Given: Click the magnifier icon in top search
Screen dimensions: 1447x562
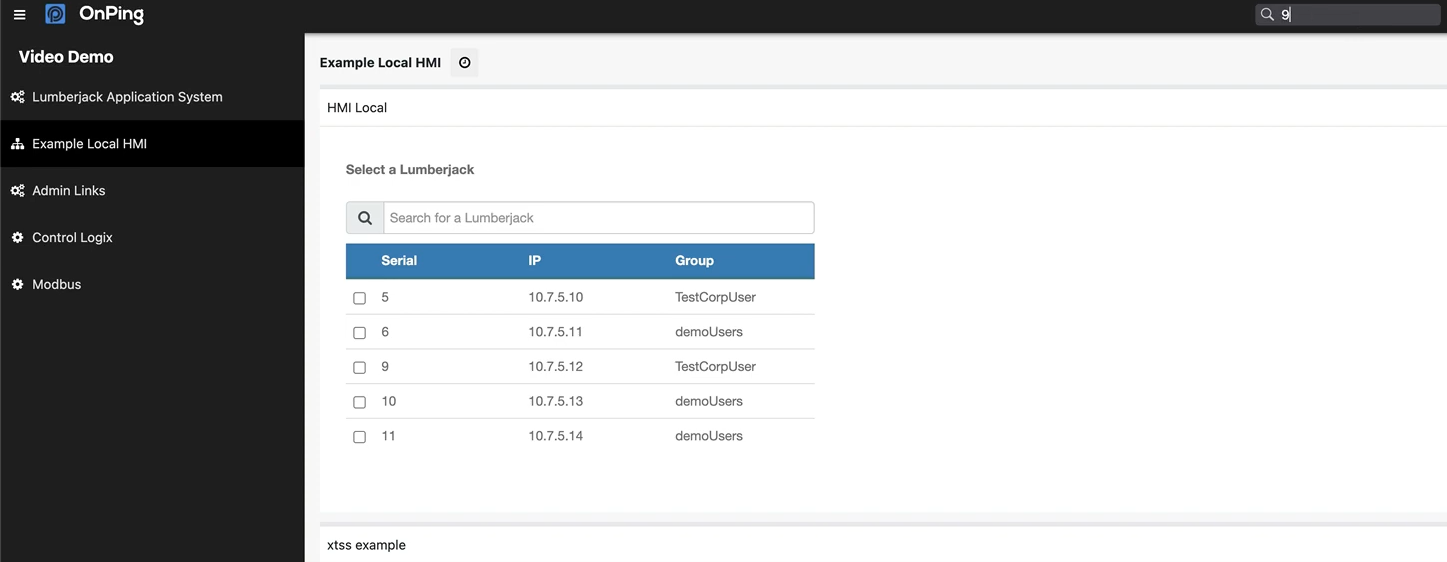Looking at the screenshot, I should pyautogui.click(x=1267, y=14).
